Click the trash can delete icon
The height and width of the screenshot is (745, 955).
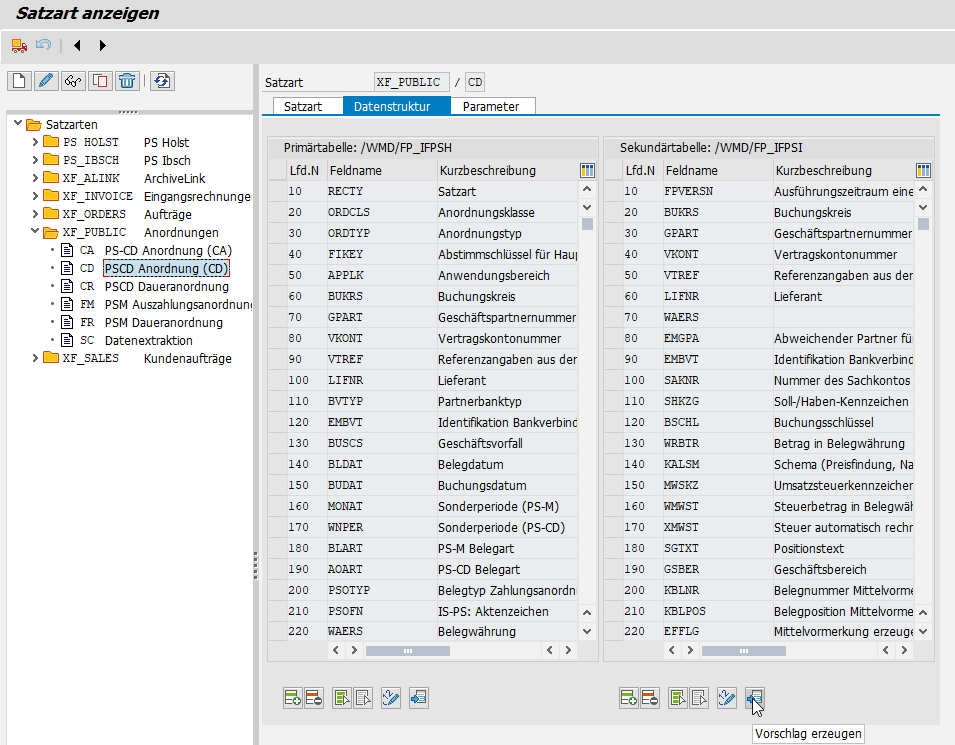(126, 81)
